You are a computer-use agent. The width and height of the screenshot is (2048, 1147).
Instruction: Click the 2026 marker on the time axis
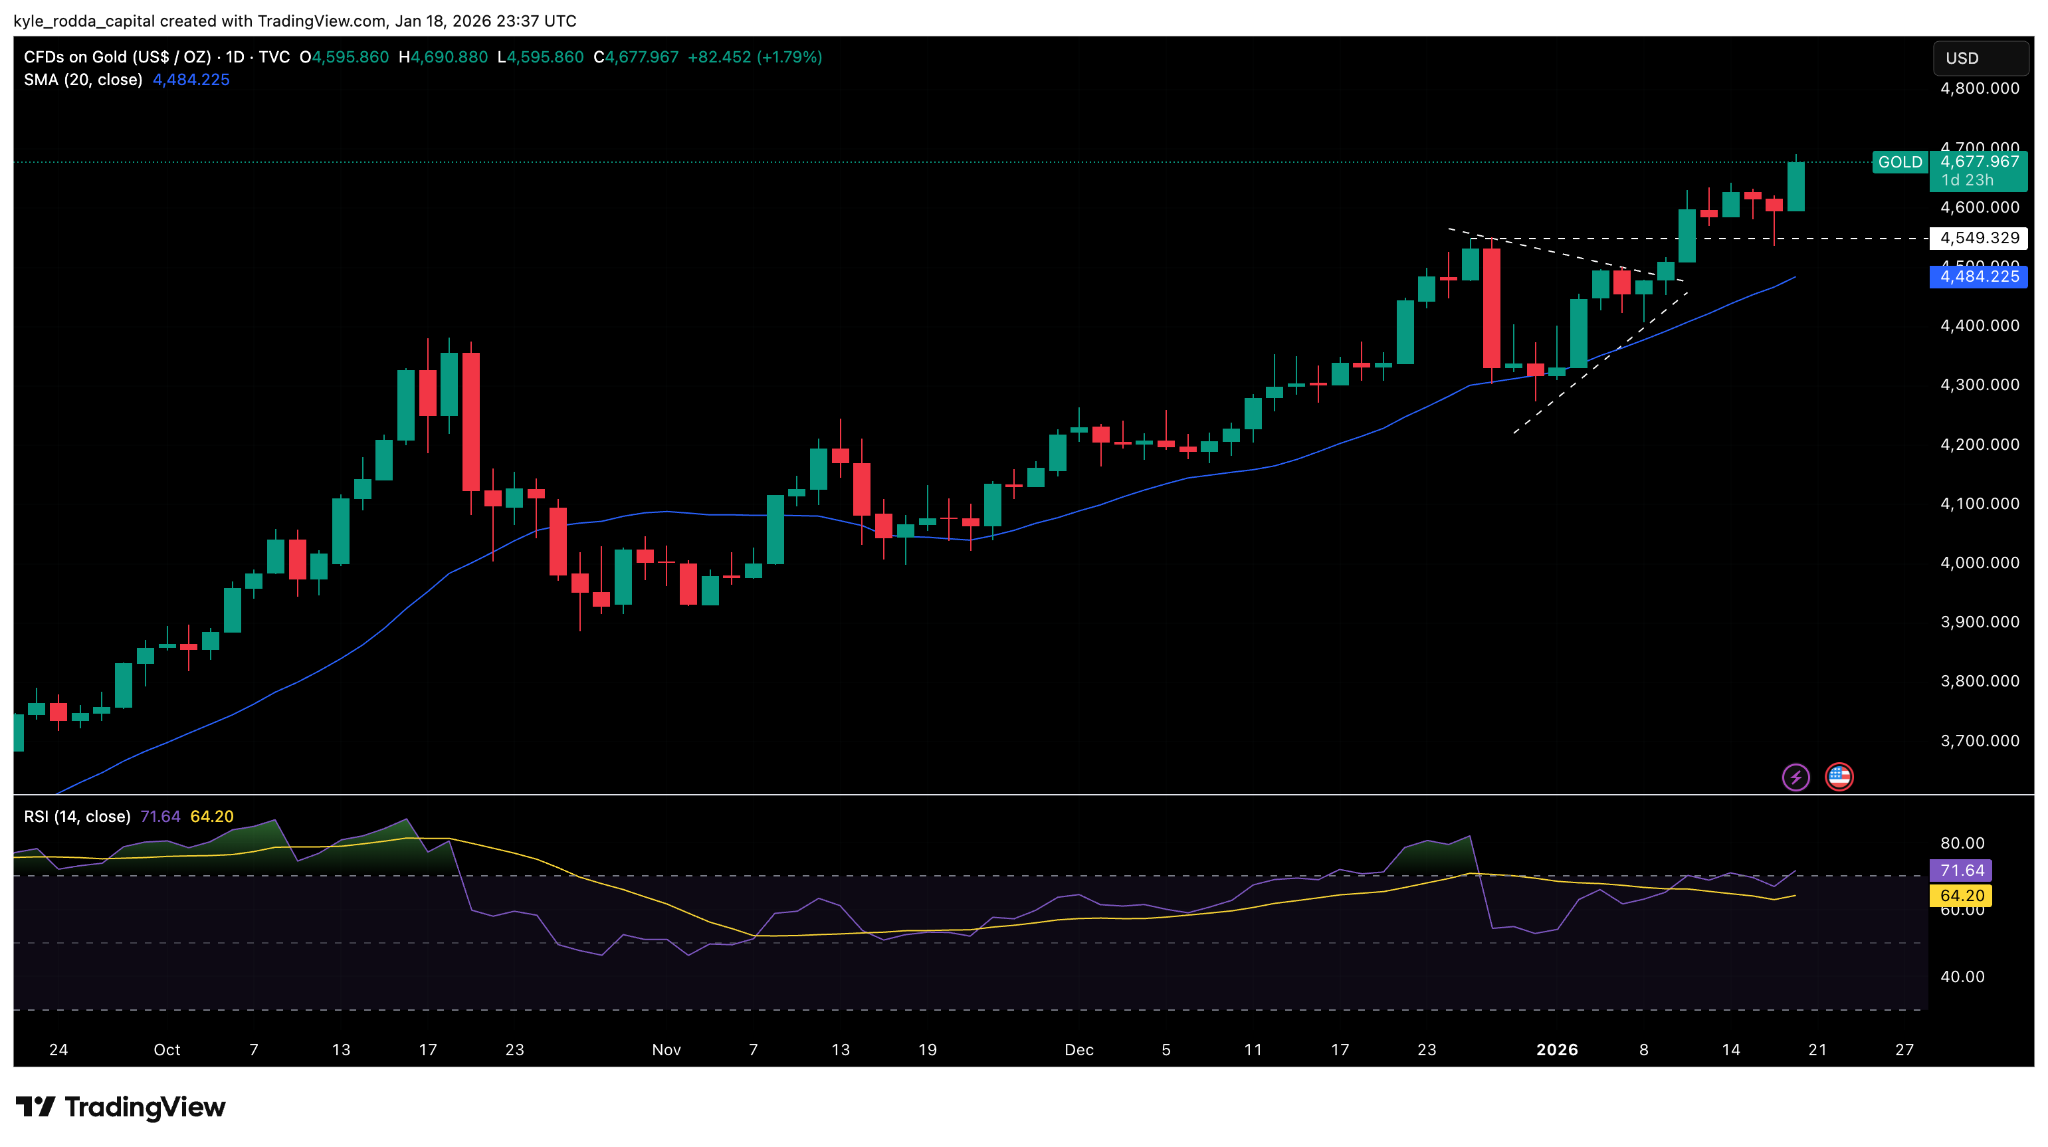point(1556,1050)
